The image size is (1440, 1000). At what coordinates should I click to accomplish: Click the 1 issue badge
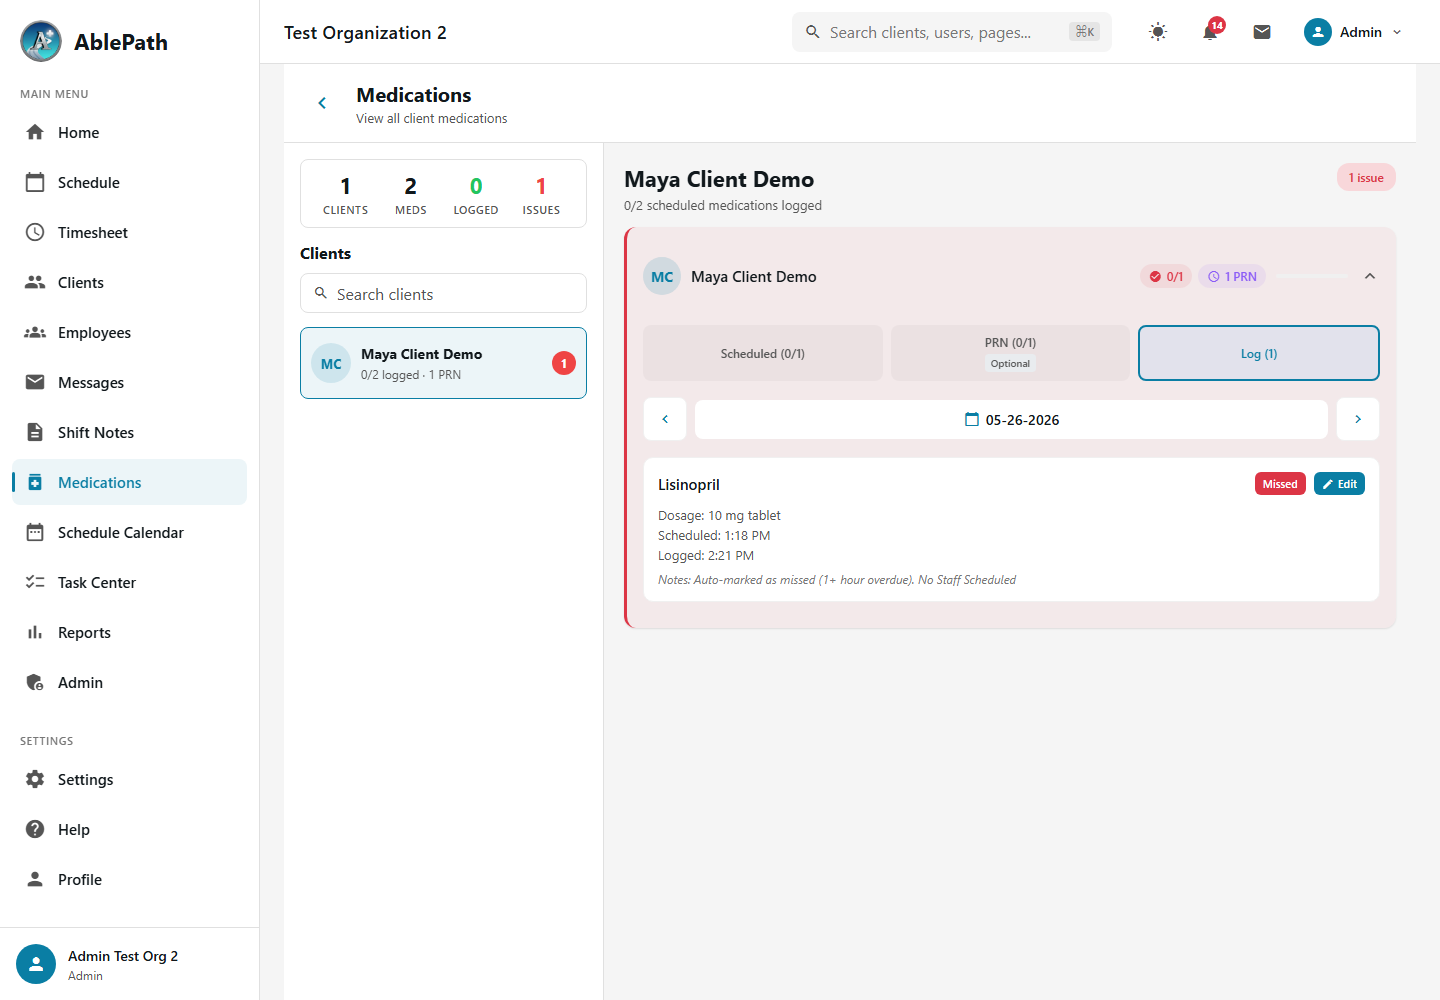tap(1366, 177)
